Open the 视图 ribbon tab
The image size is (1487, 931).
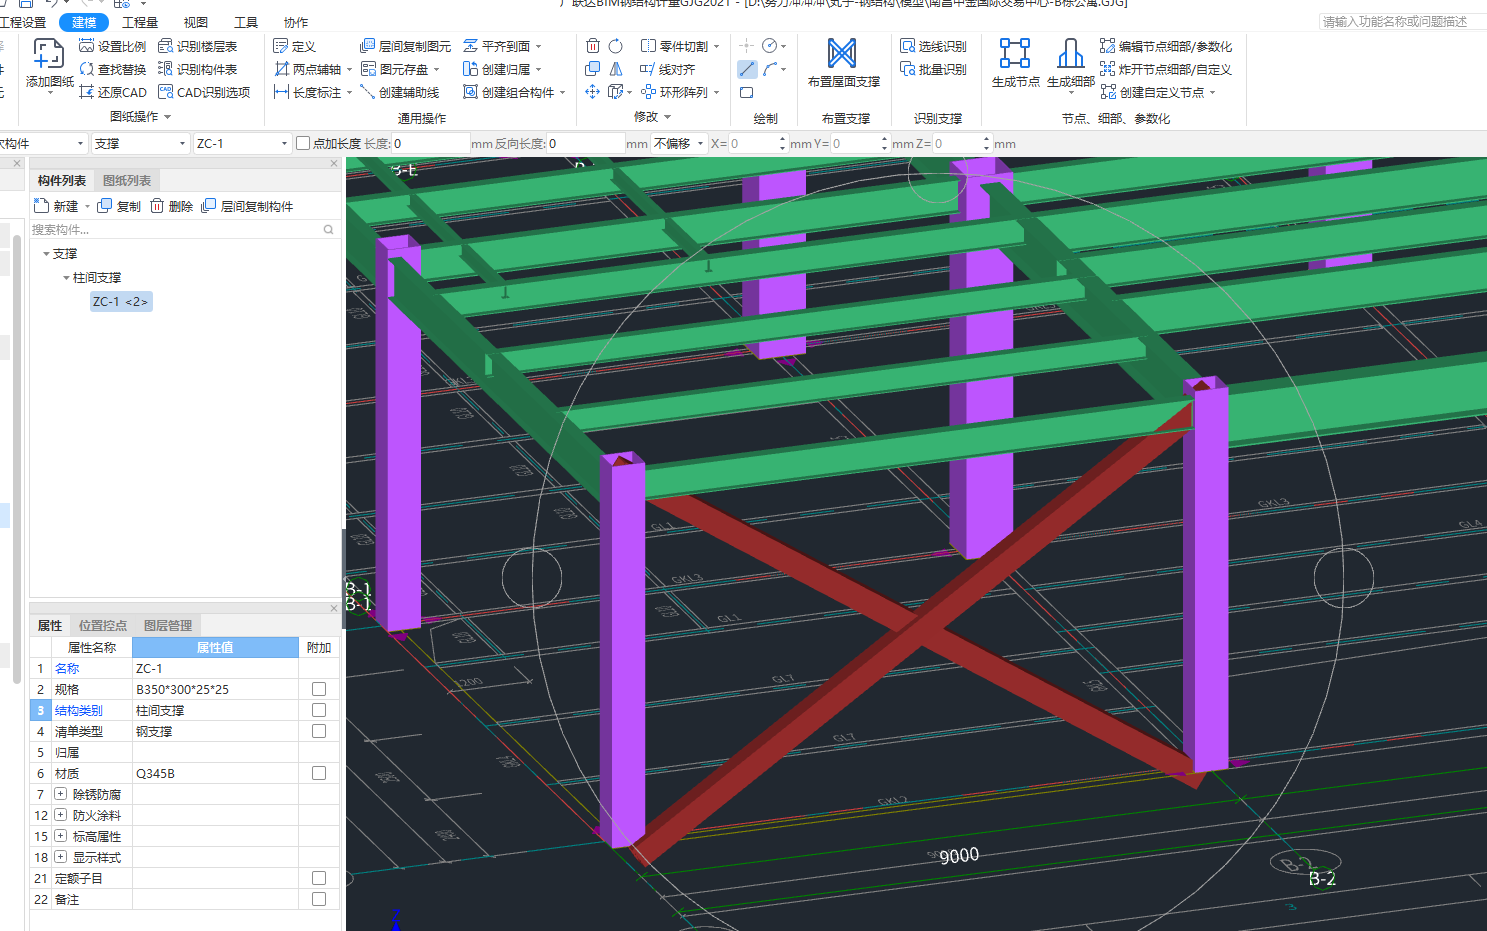click(x=196, y=22)
